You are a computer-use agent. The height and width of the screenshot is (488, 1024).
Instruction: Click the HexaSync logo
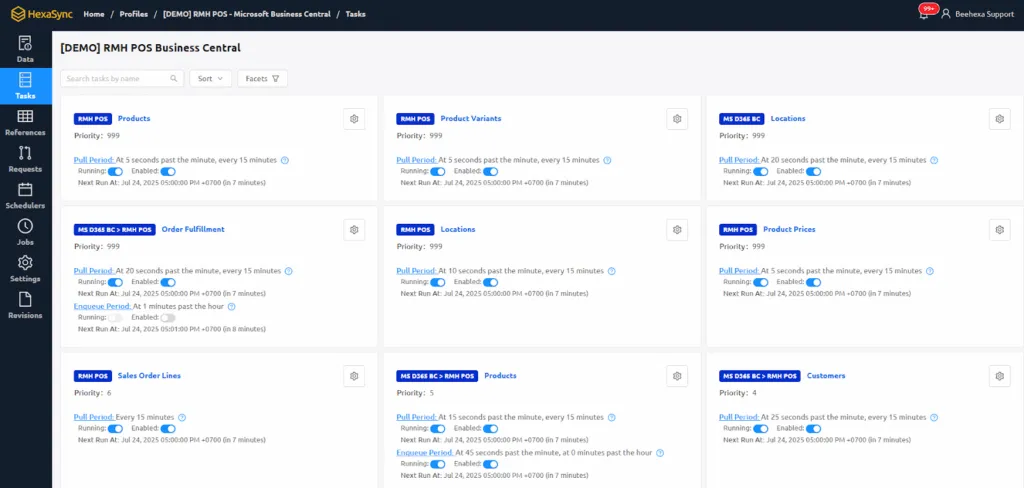point(42,14)
